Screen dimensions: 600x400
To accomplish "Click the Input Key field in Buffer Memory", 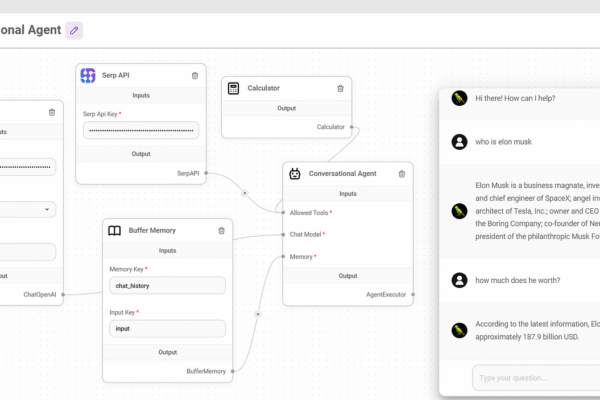I will click(x=167, y=328).
